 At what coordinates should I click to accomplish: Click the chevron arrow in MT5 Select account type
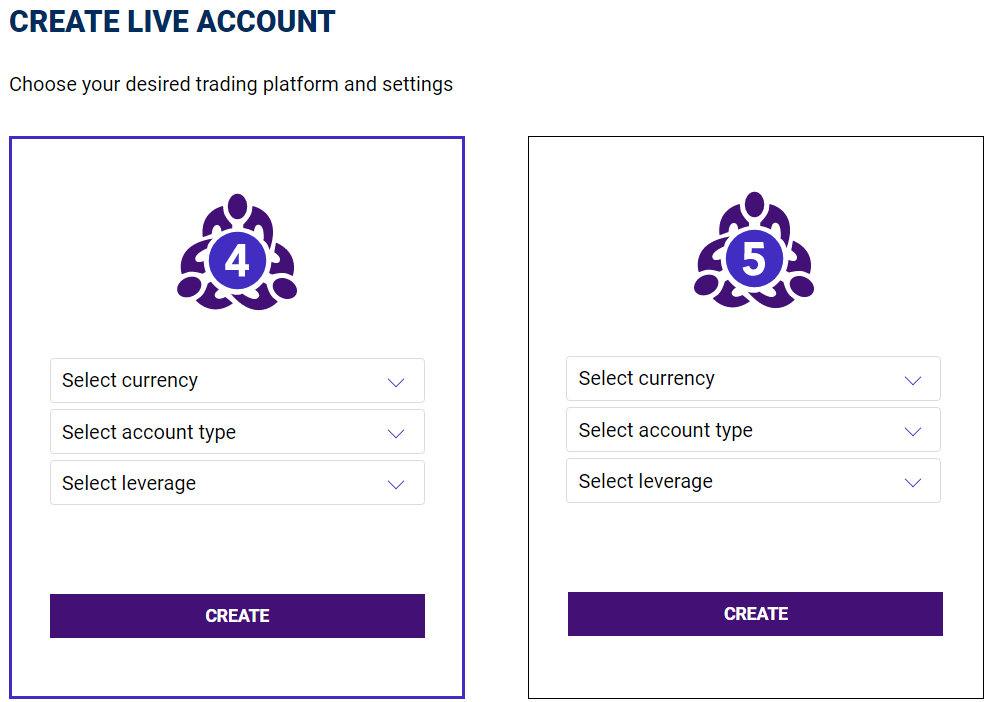pyautogui.click(x=913, y=431)
